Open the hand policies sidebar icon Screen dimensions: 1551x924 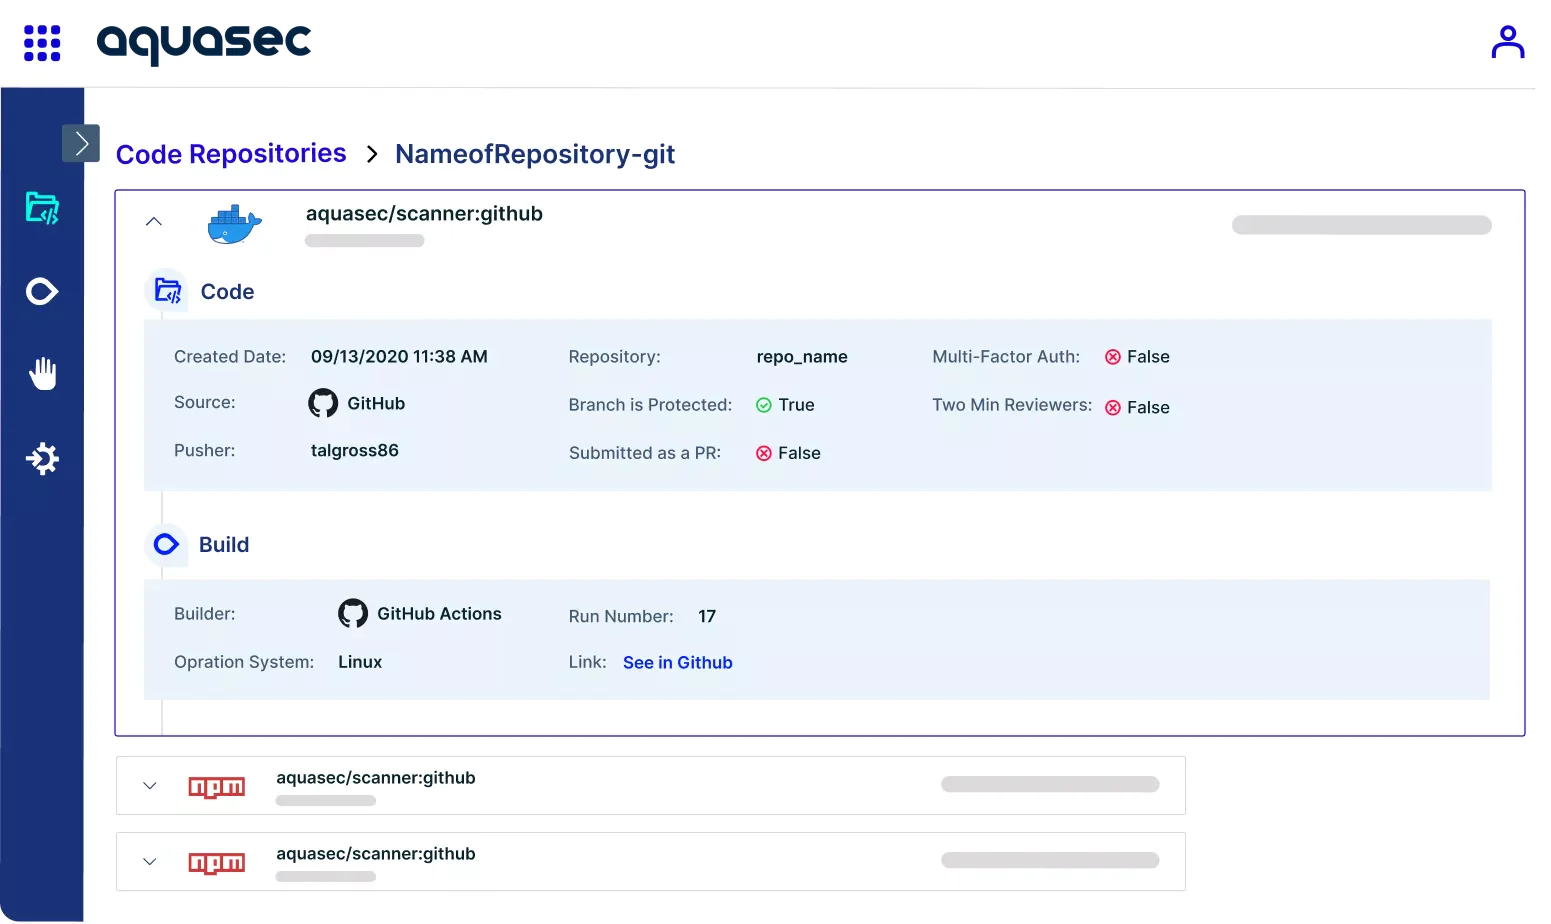coord(42,373)
